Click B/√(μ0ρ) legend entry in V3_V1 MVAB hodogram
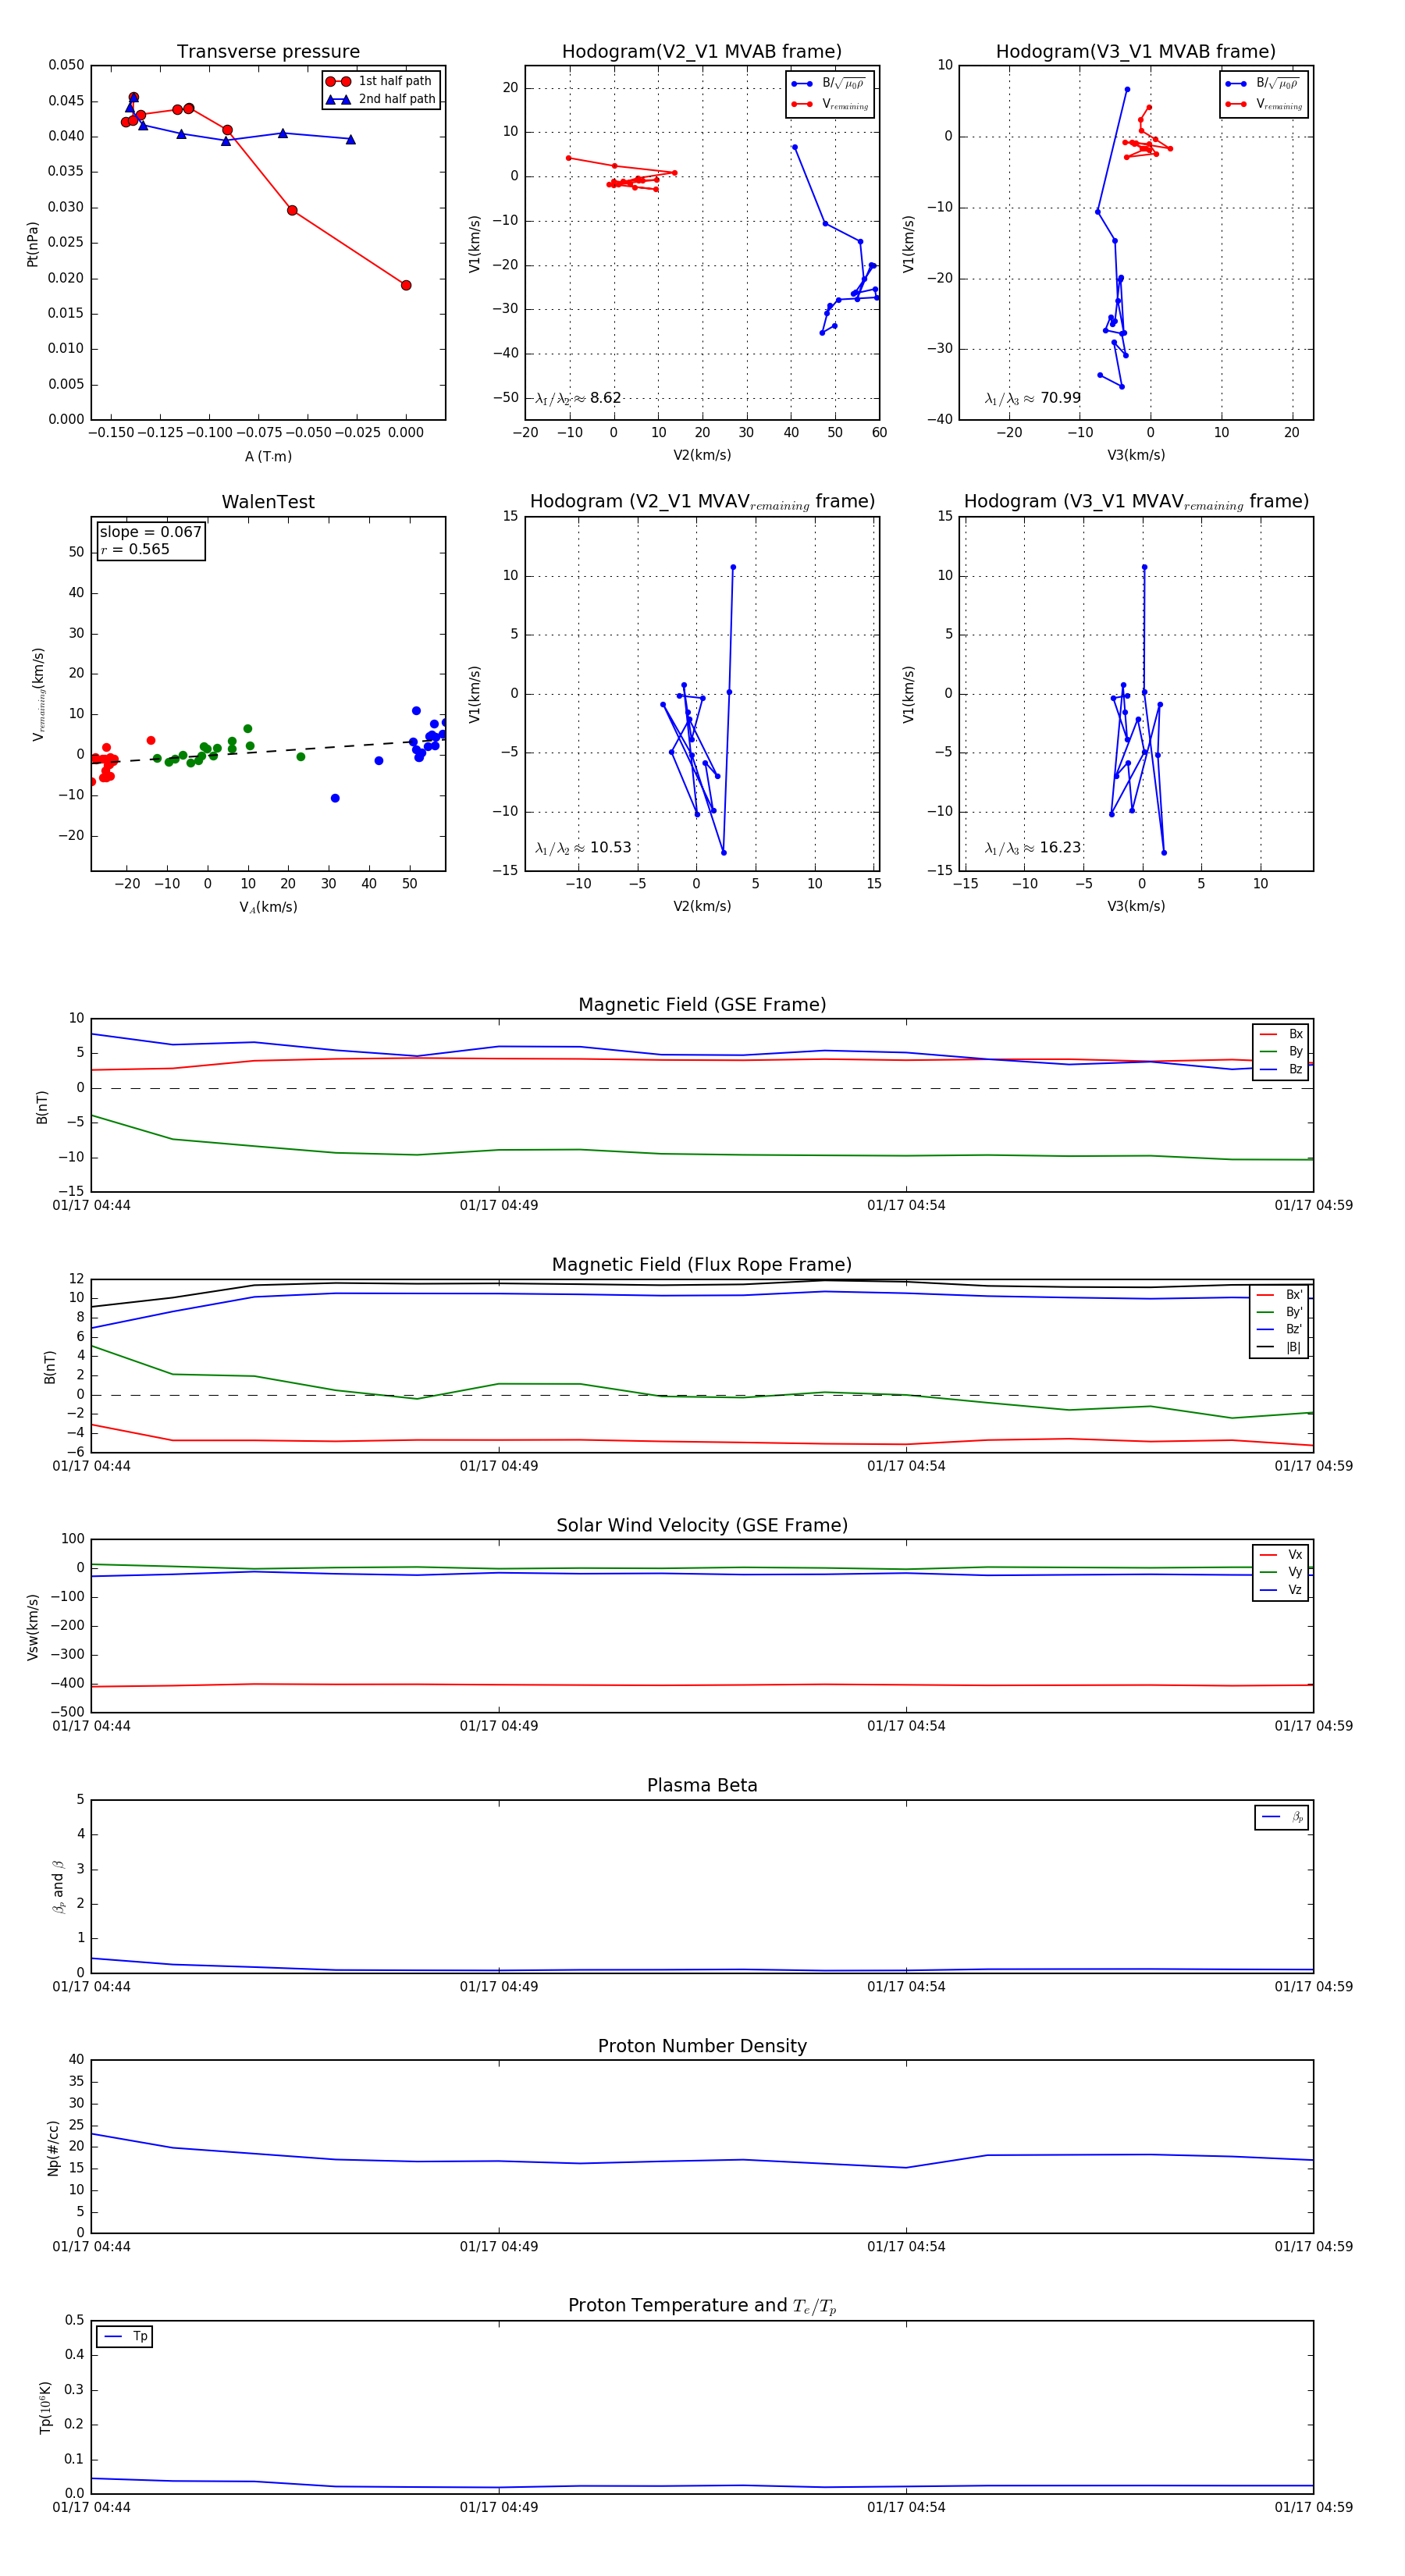This screenshot has width=1405, height=2576. pyautogui.click(x=1263, y=84)
